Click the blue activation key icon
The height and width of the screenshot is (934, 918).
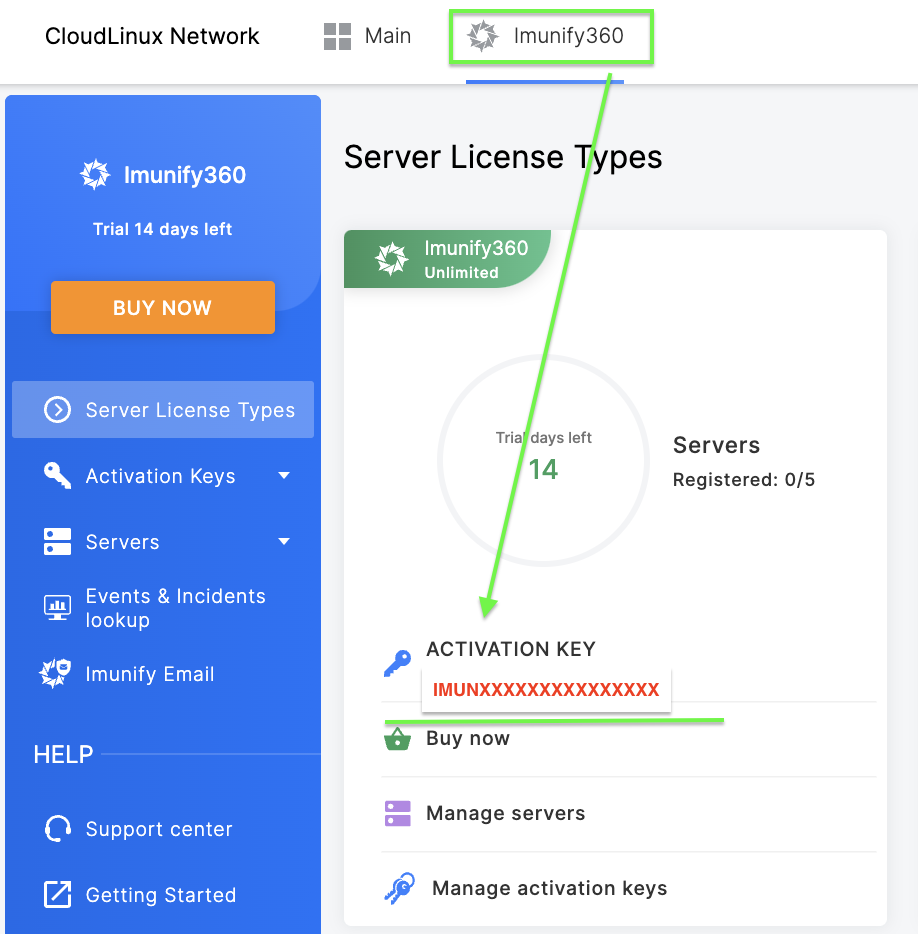pos(397,663)
